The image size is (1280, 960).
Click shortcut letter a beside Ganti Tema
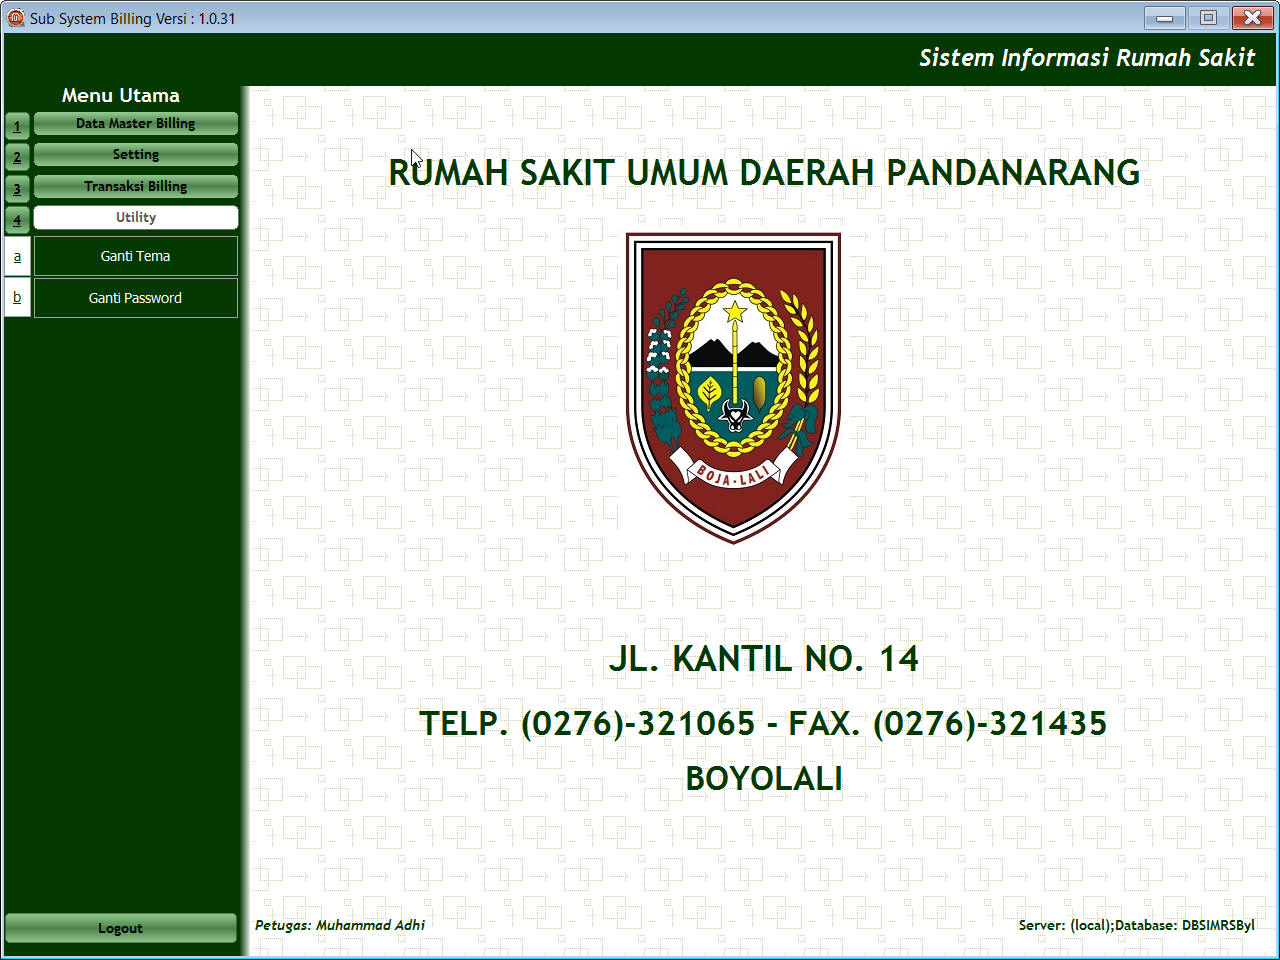[x=17, y=256]
